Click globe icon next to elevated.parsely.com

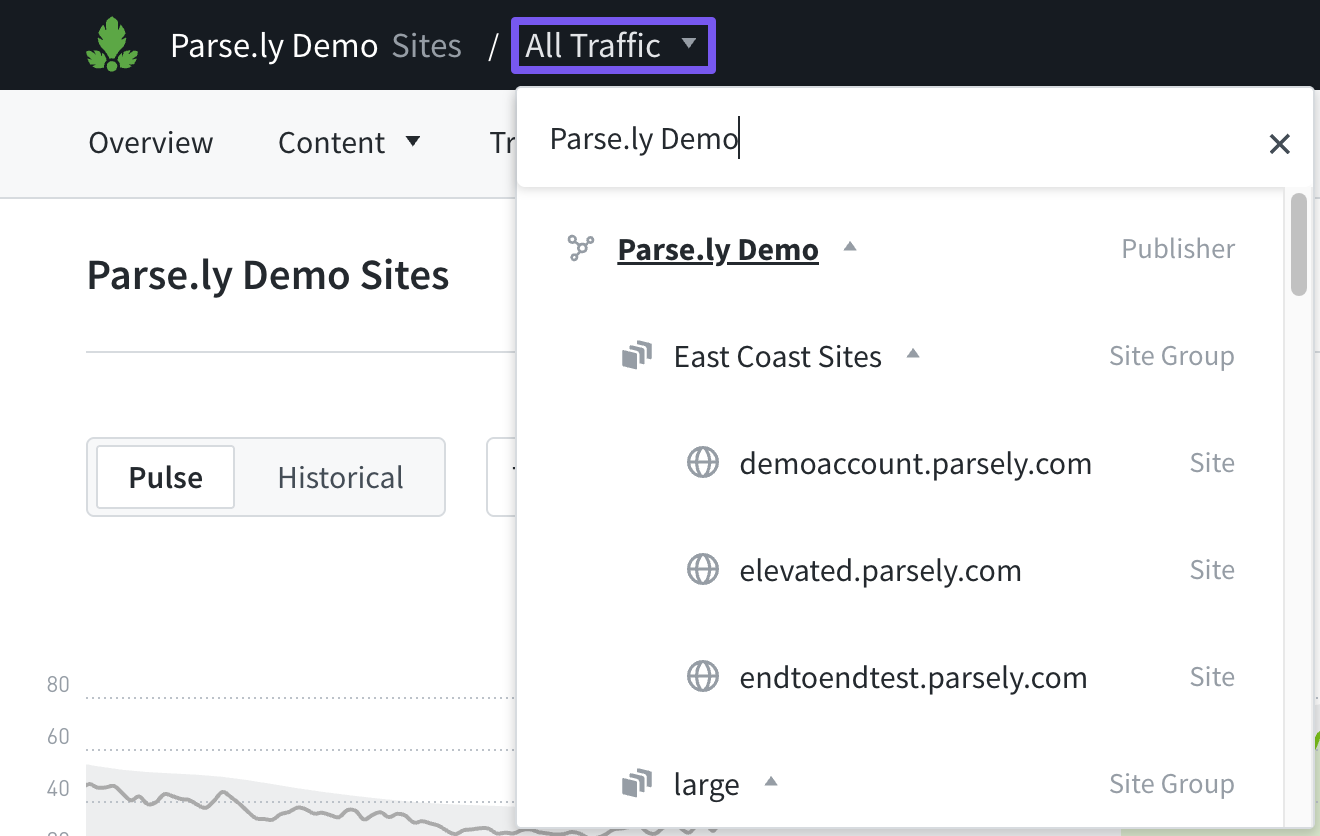[x=703, y=570]
